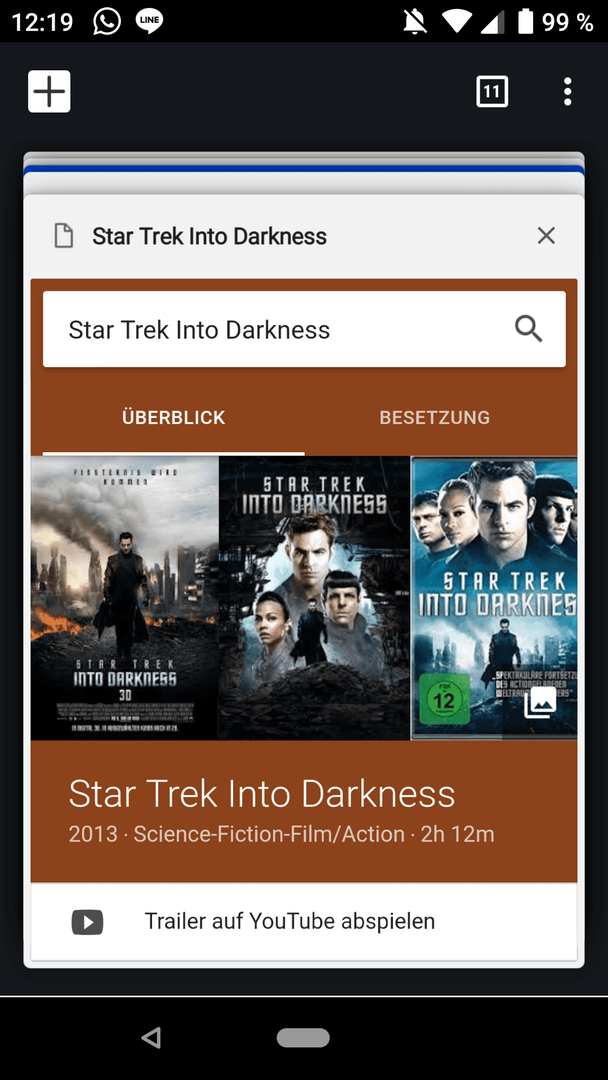Viewport: 608px width, 1080px height.
Task: Open the middle crew poster thumbnail
Action: (x=315, y=598)
